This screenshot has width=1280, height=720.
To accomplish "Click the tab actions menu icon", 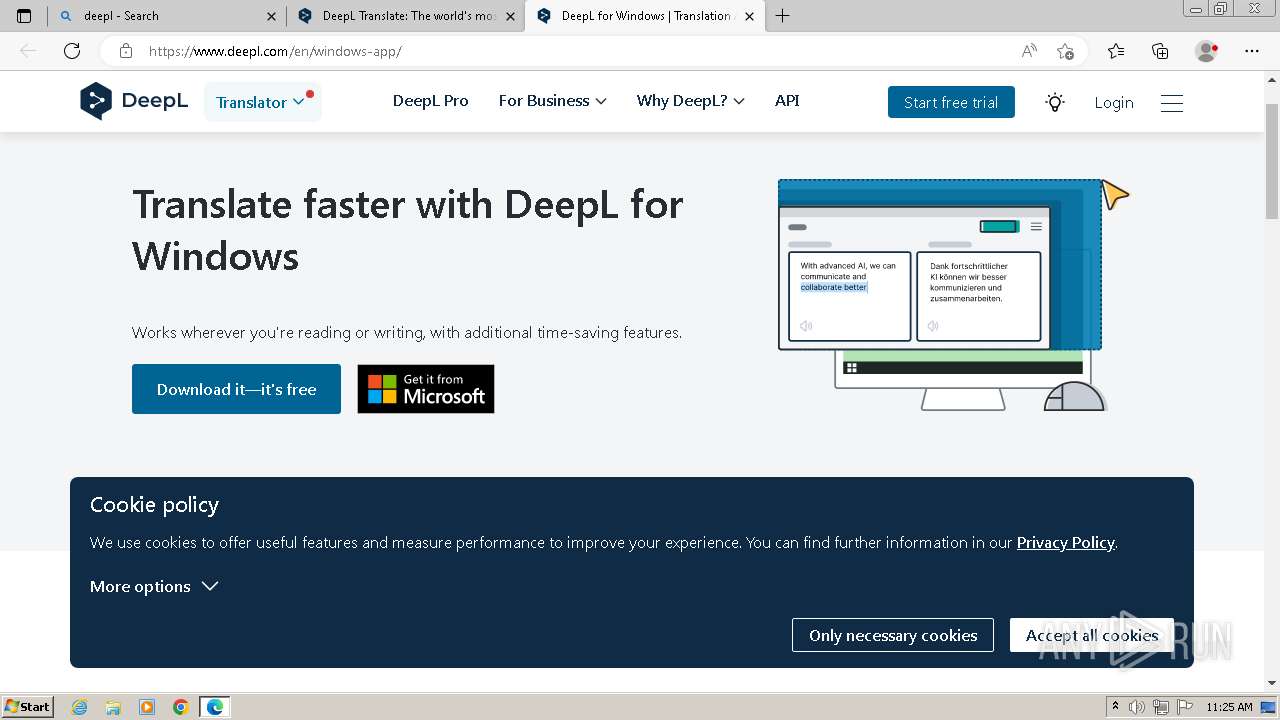I will pos(24,16).
